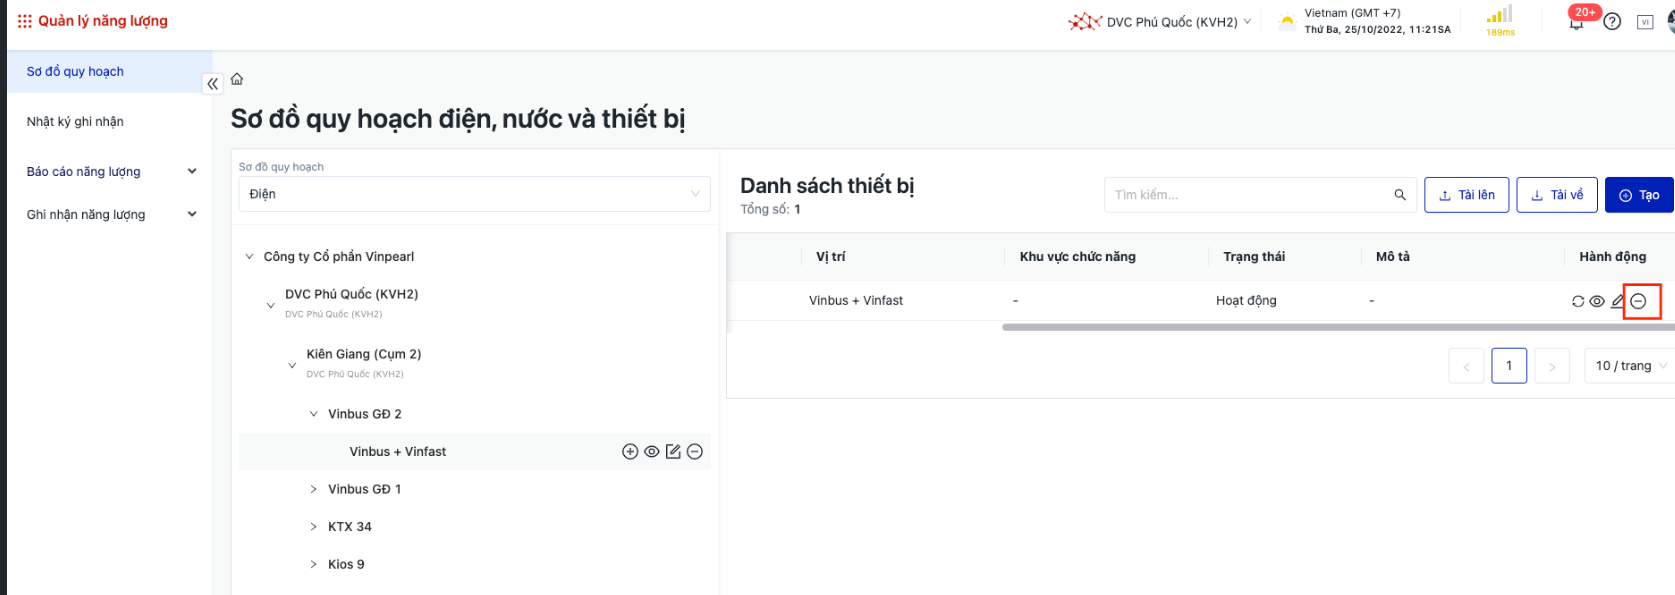Expand the Vinbus GĐ 1 tree node
Viewport: 1675px width, 595px height.
click(x=313, y=489)
